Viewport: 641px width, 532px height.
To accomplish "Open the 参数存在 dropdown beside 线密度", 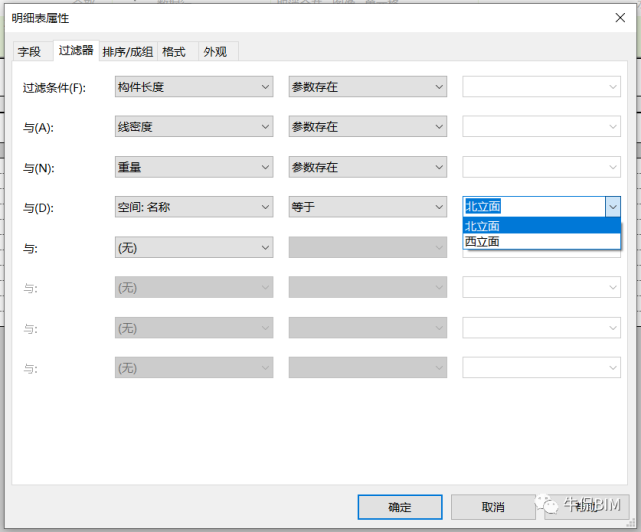I will pos(367,127).
